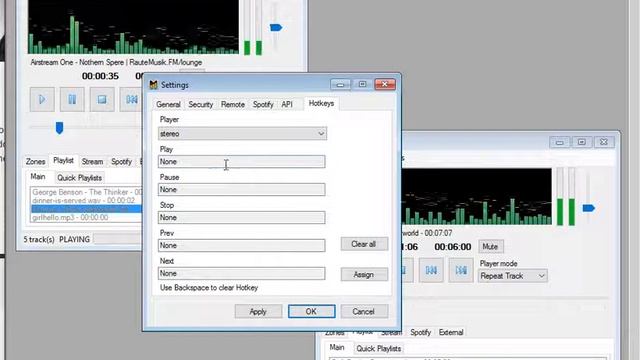Open the Security tab in Settings

click(x=200, y=104)
